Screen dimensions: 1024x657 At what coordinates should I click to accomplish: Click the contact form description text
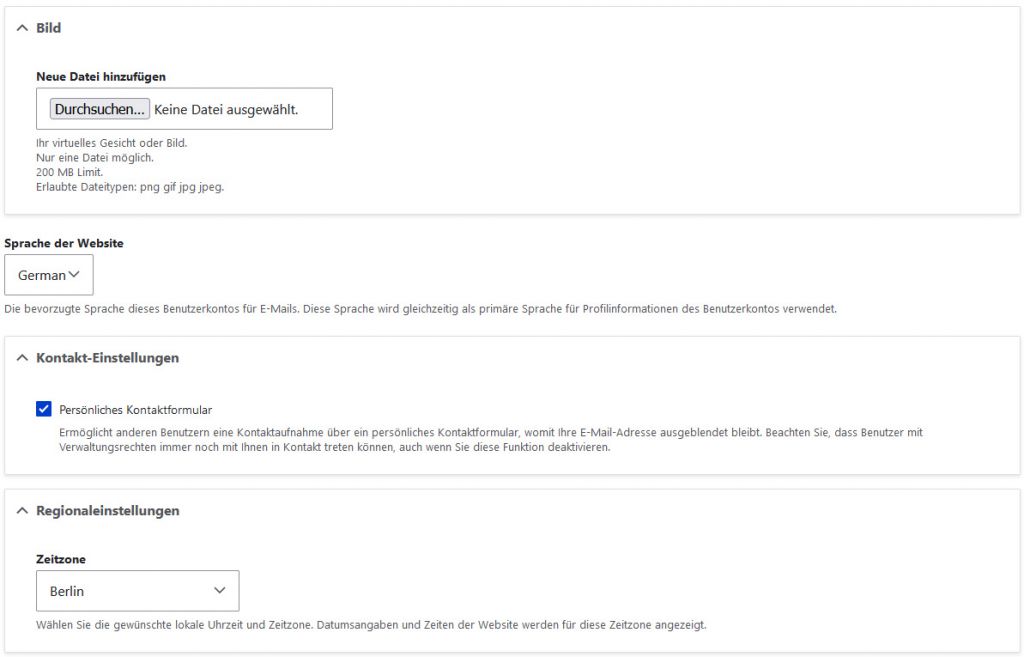(x=490, y=440)
